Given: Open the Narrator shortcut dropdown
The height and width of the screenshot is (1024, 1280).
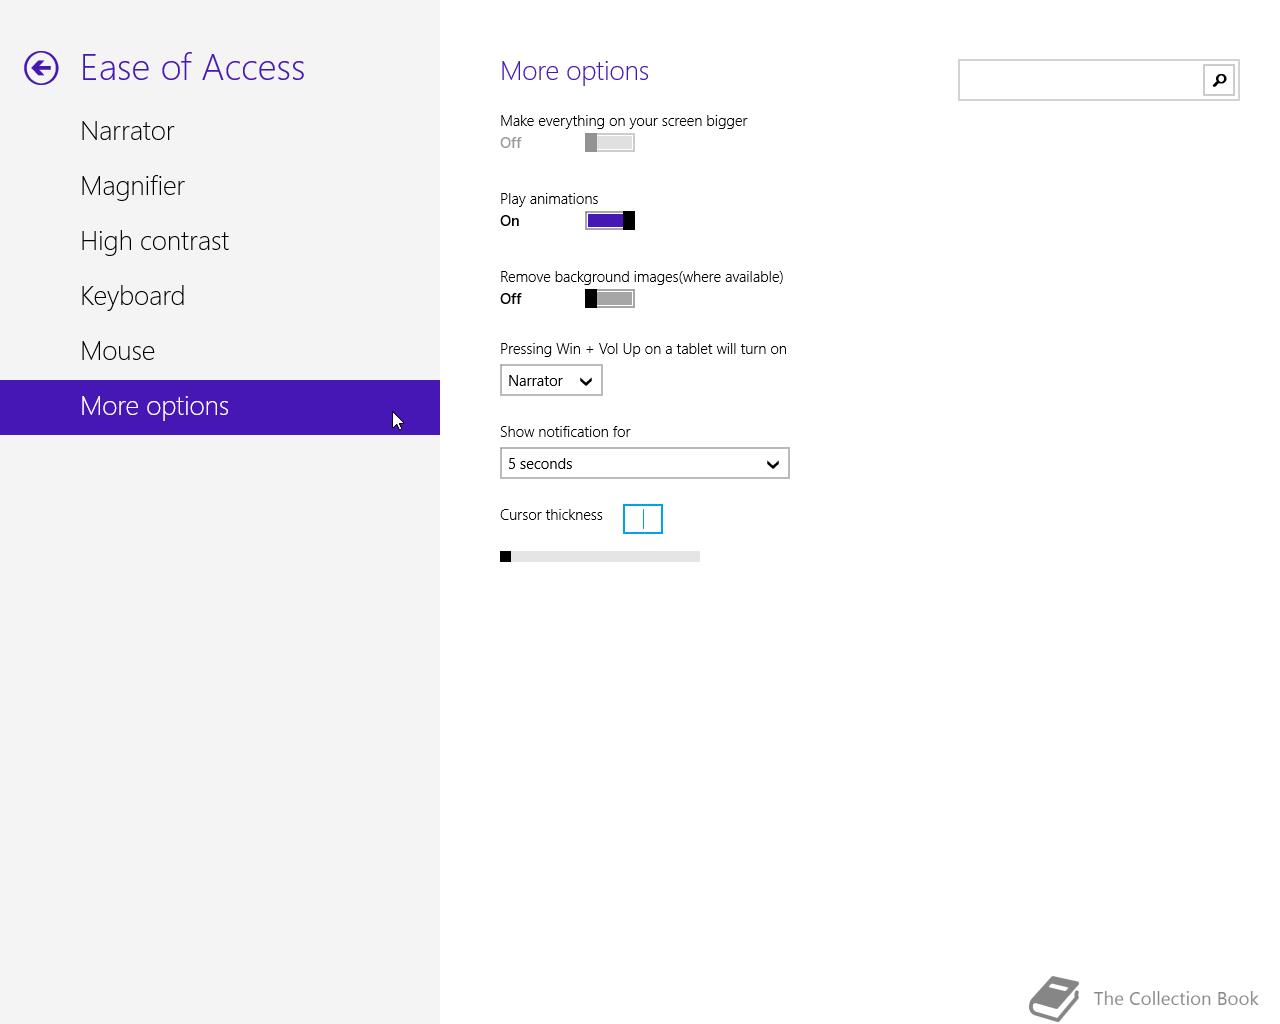Looking at the screenshot, I should tap(551, 381).
